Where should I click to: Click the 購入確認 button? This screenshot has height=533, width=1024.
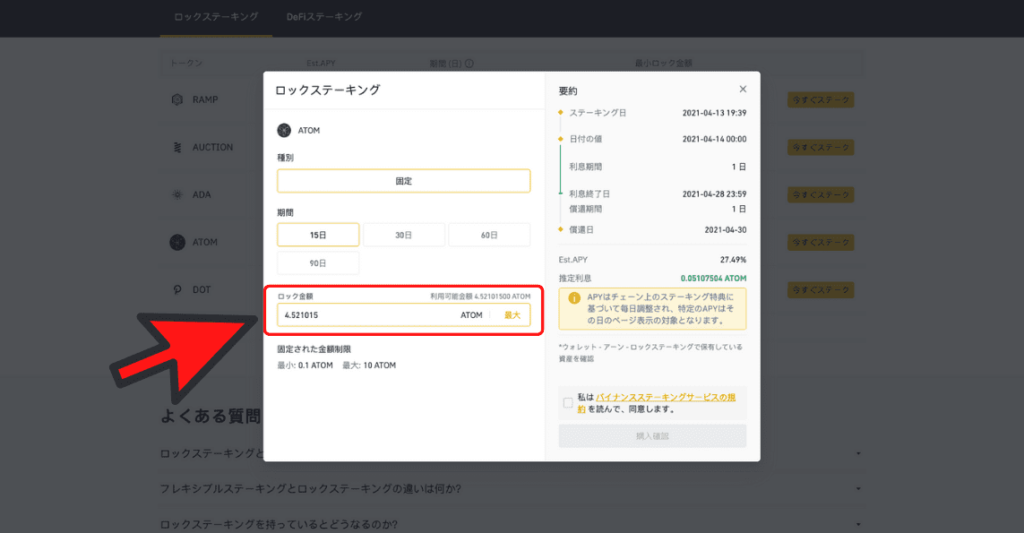652,436
